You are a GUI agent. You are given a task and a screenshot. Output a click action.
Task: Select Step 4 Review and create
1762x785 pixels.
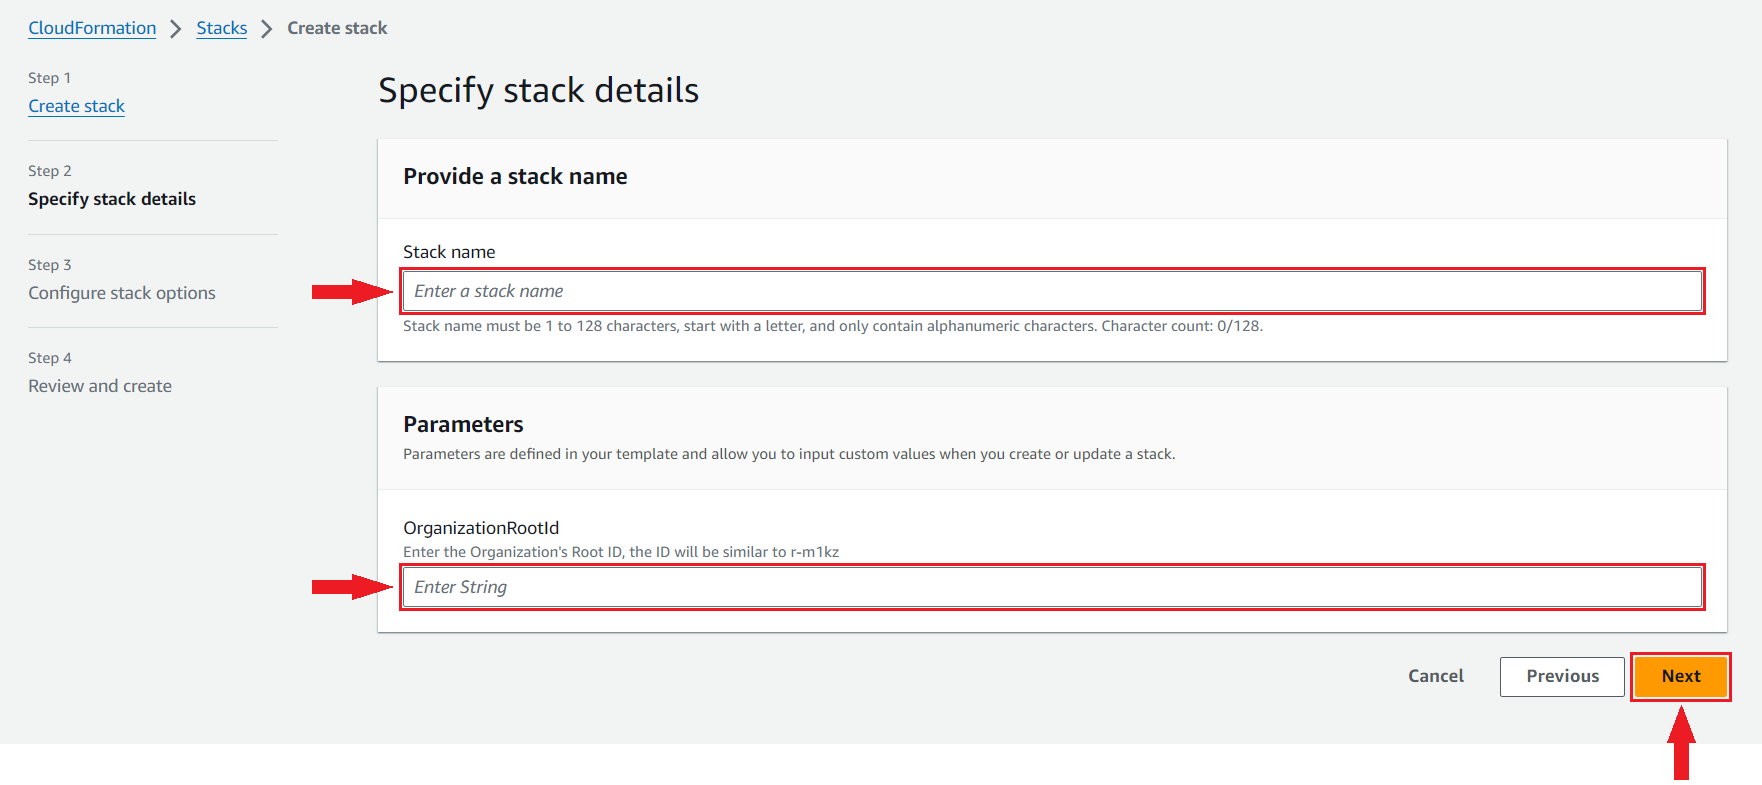pos(100,386)
